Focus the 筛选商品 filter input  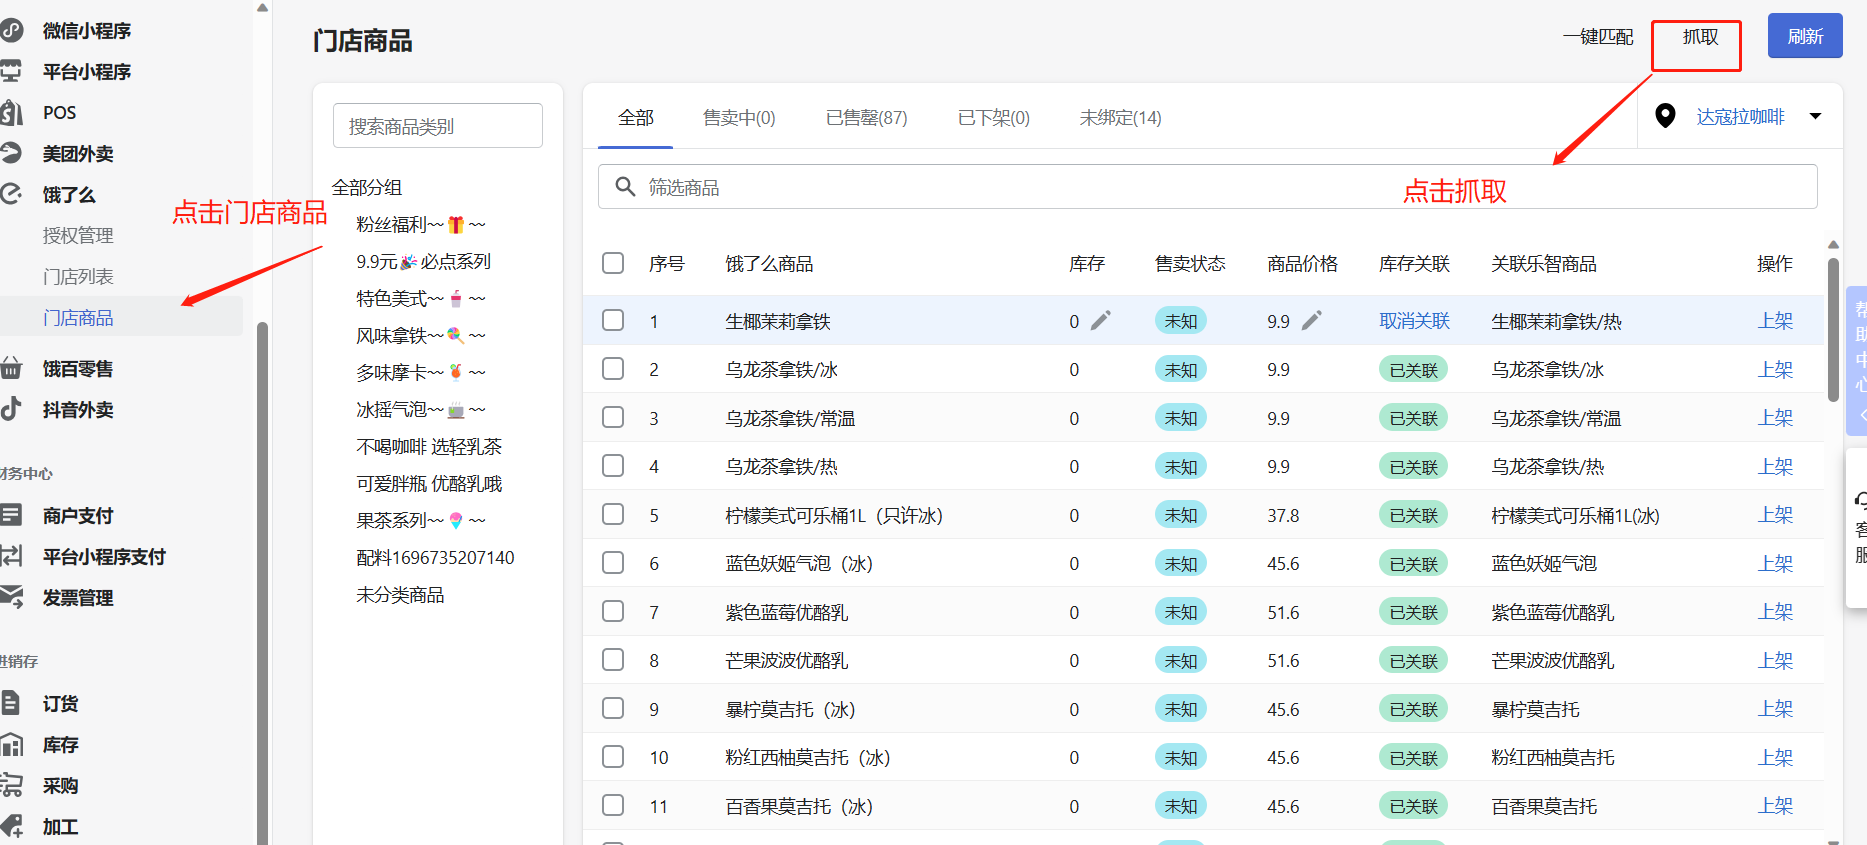tap(1207, 187)
